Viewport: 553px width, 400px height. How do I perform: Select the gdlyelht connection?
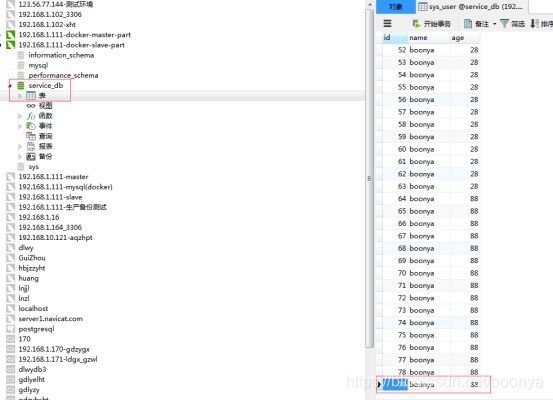[x=31, y=380]
